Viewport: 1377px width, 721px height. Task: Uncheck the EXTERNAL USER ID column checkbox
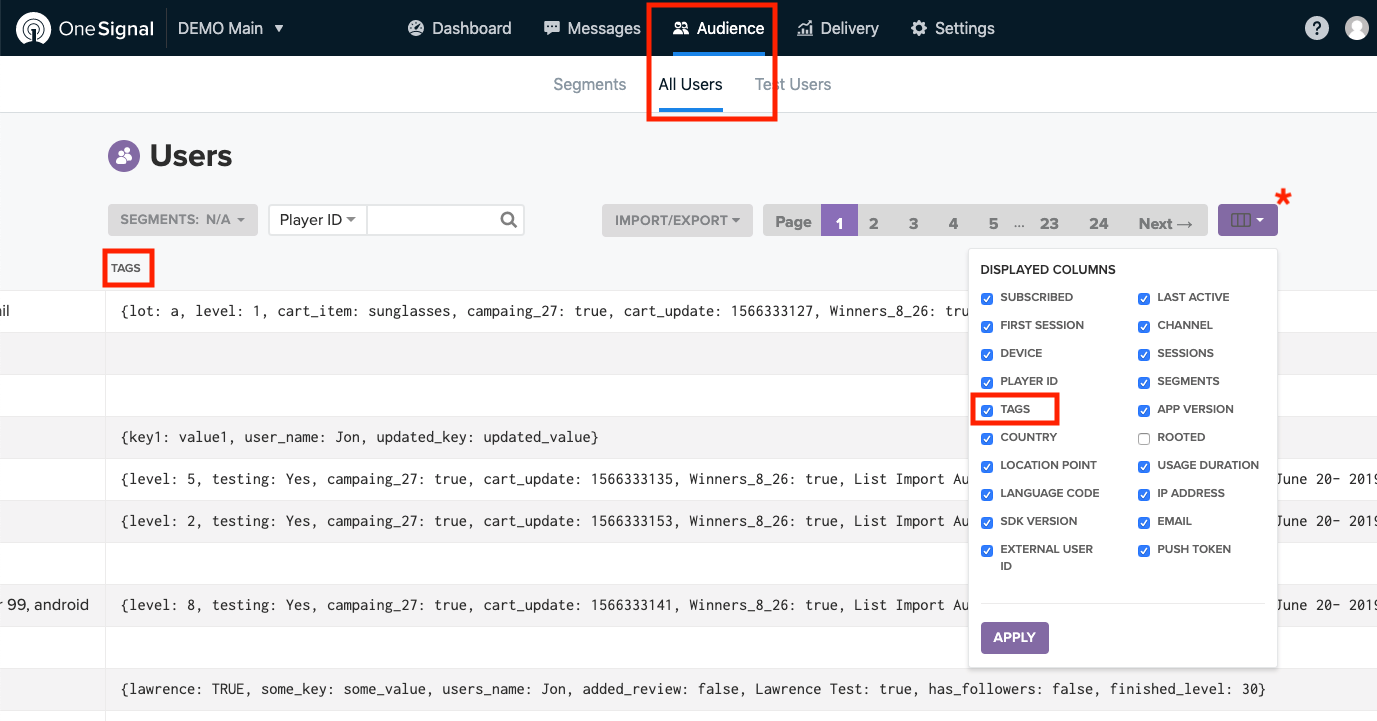987,550
